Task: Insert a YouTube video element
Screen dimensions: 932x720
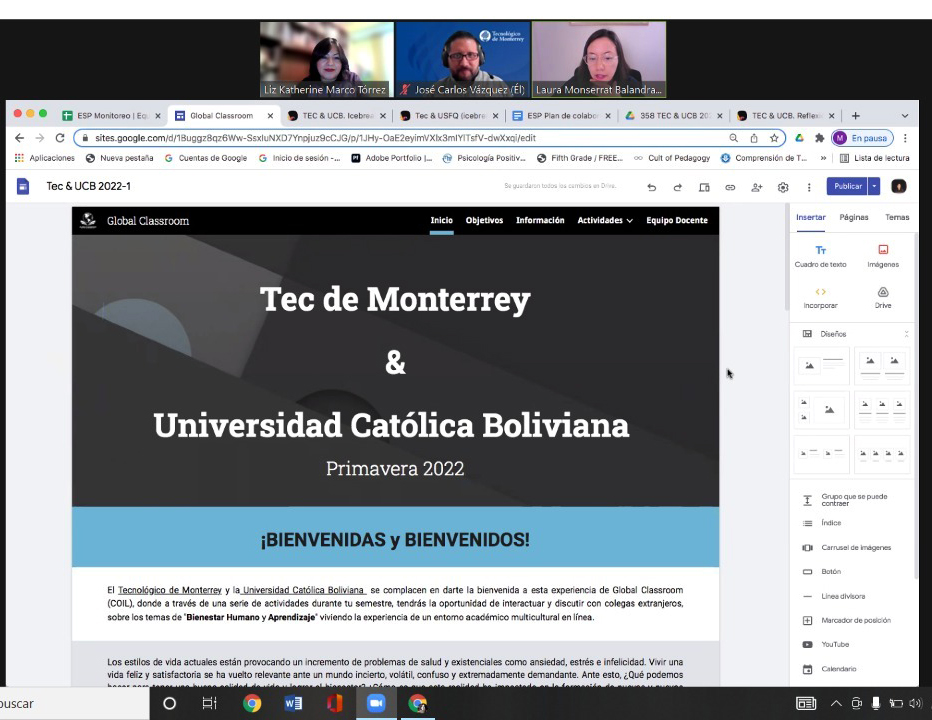Action: pos(834,645)
